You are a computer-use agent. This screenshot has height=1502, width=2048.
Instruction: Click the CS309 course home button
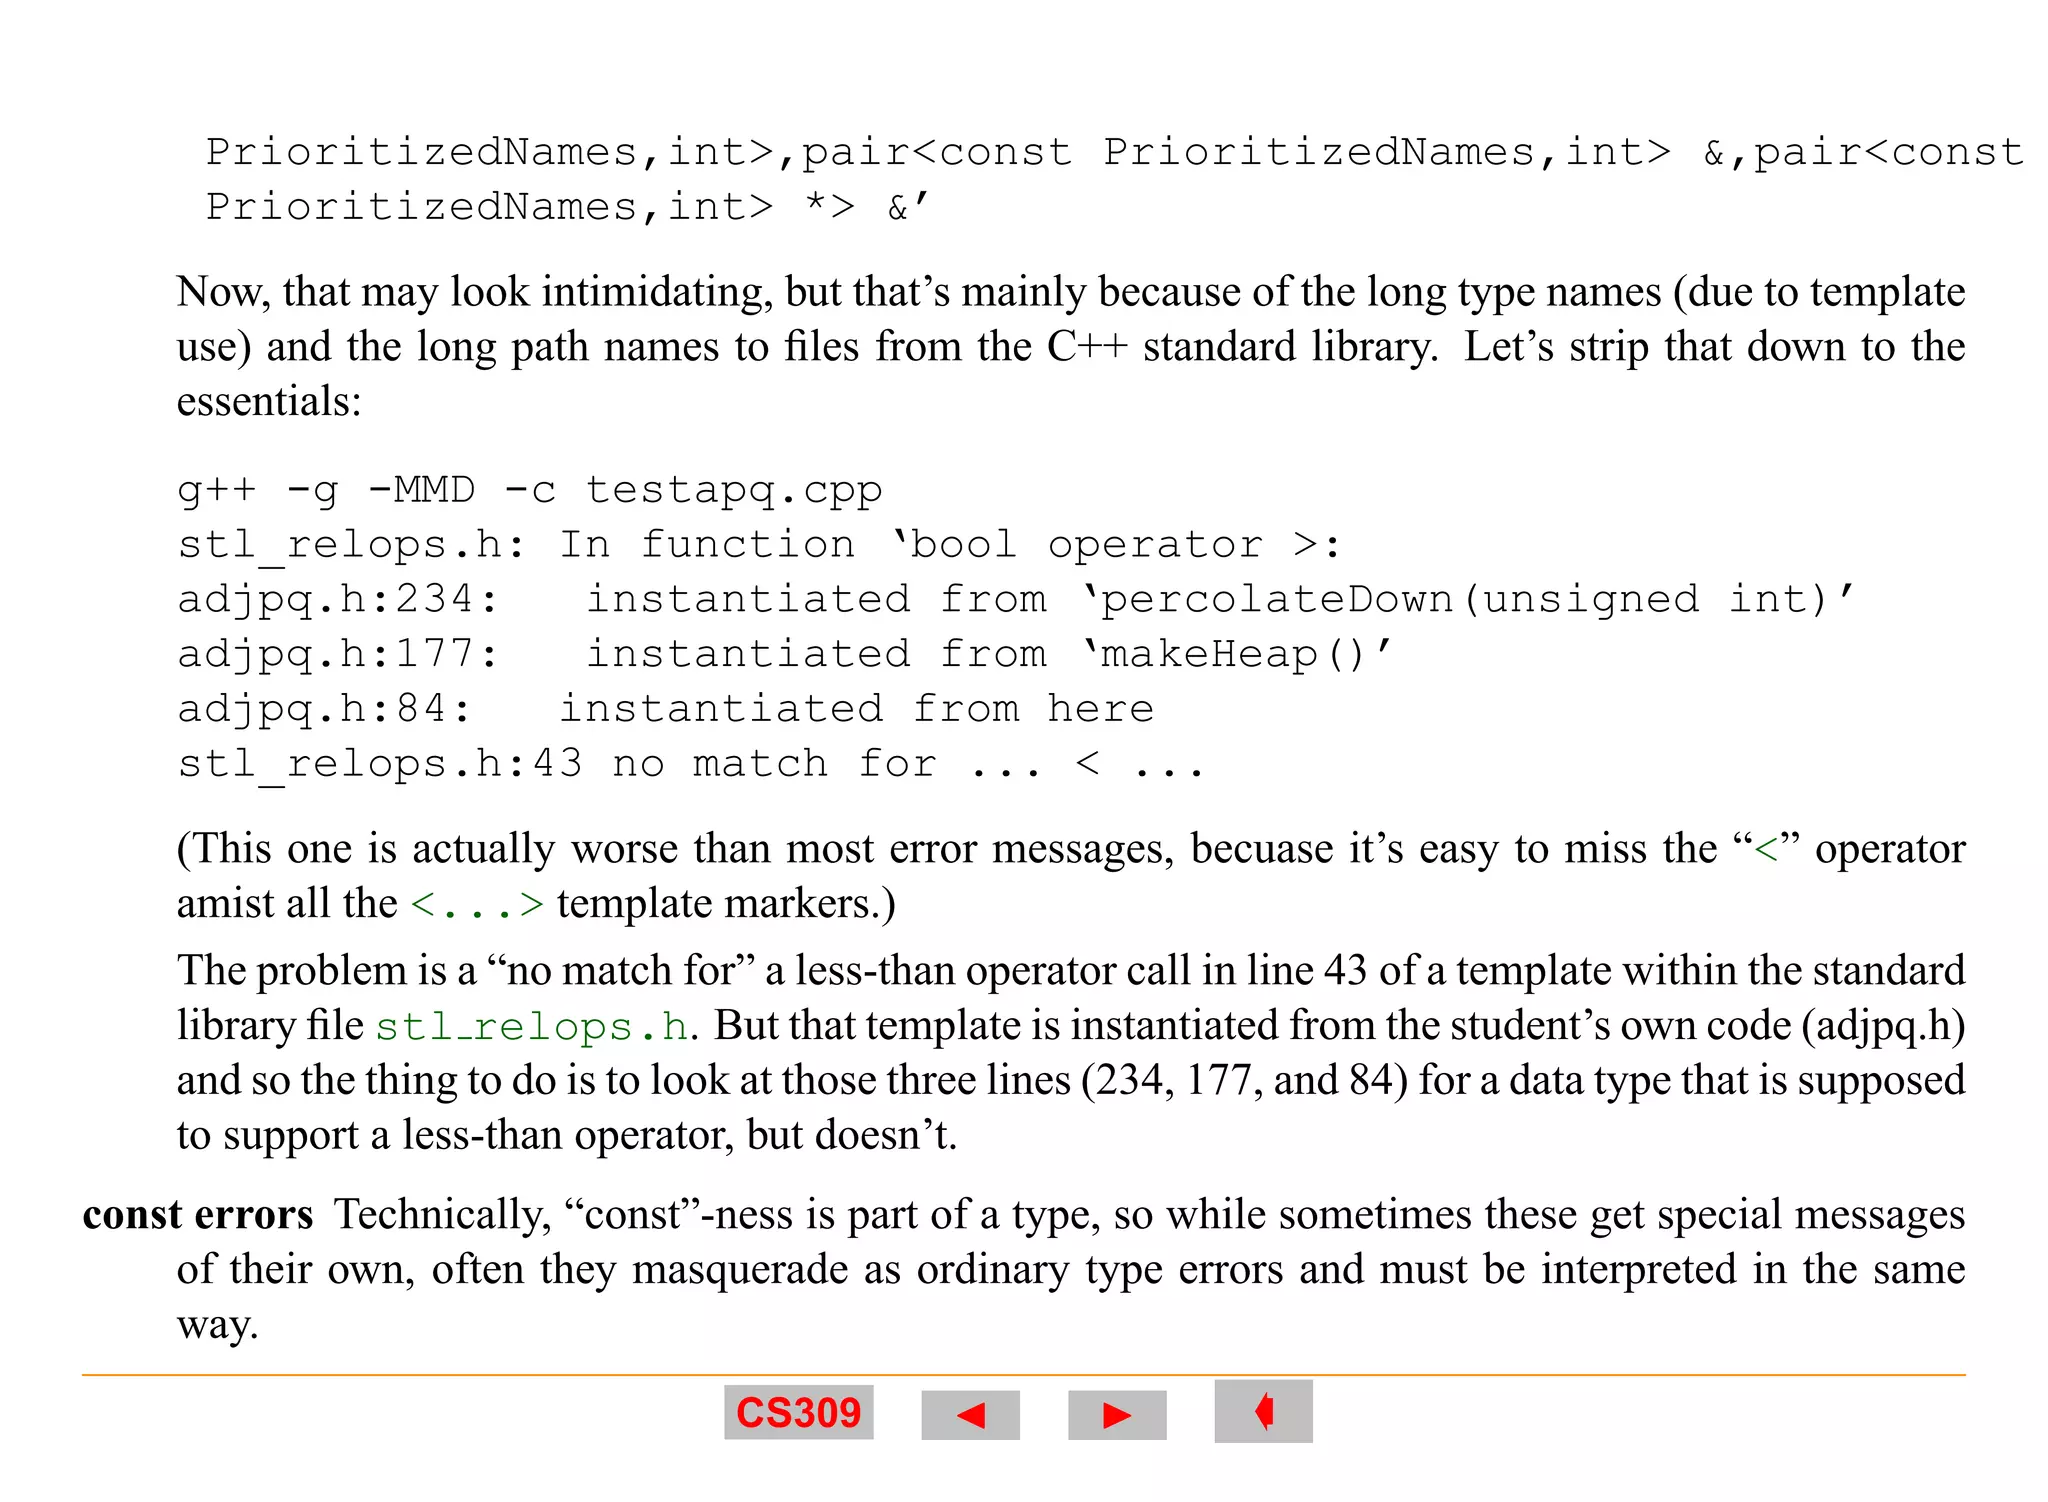coord(798,1412)
